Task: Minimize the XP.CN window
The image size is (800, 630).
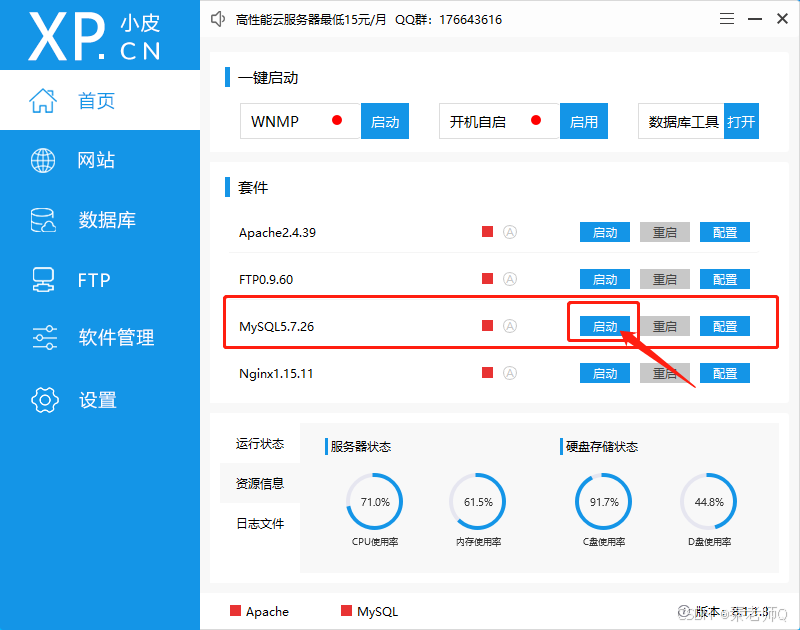Action: 755,19
